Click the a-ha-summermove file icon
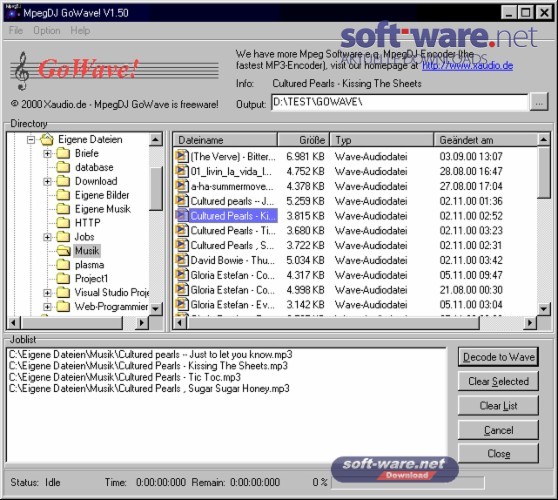Screen dimensions: 558x500 click(181, 186)
